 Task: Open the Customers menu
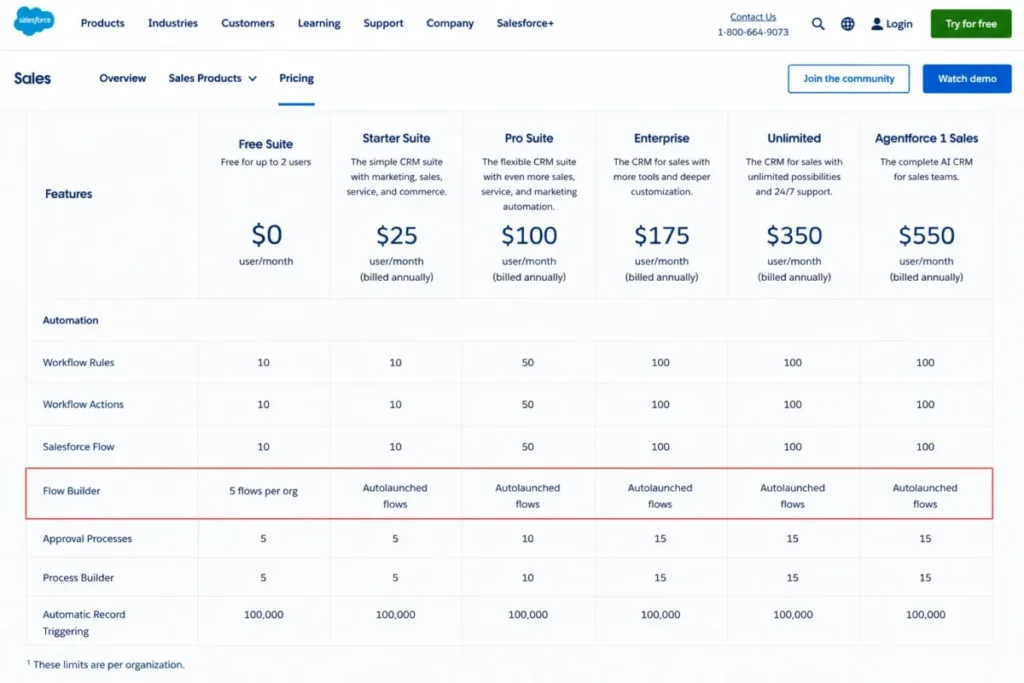[248, 23]
